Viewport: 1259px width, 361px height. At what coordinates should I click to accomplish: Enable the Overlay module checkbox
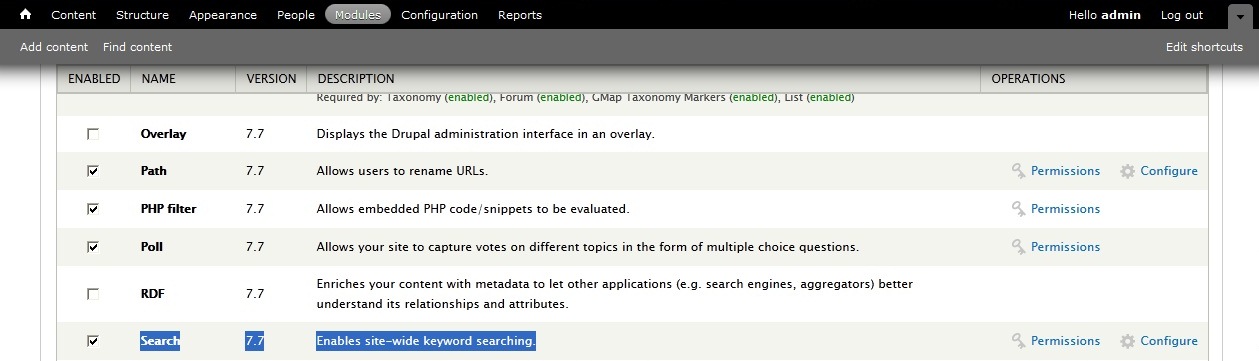tap(93, 134)
